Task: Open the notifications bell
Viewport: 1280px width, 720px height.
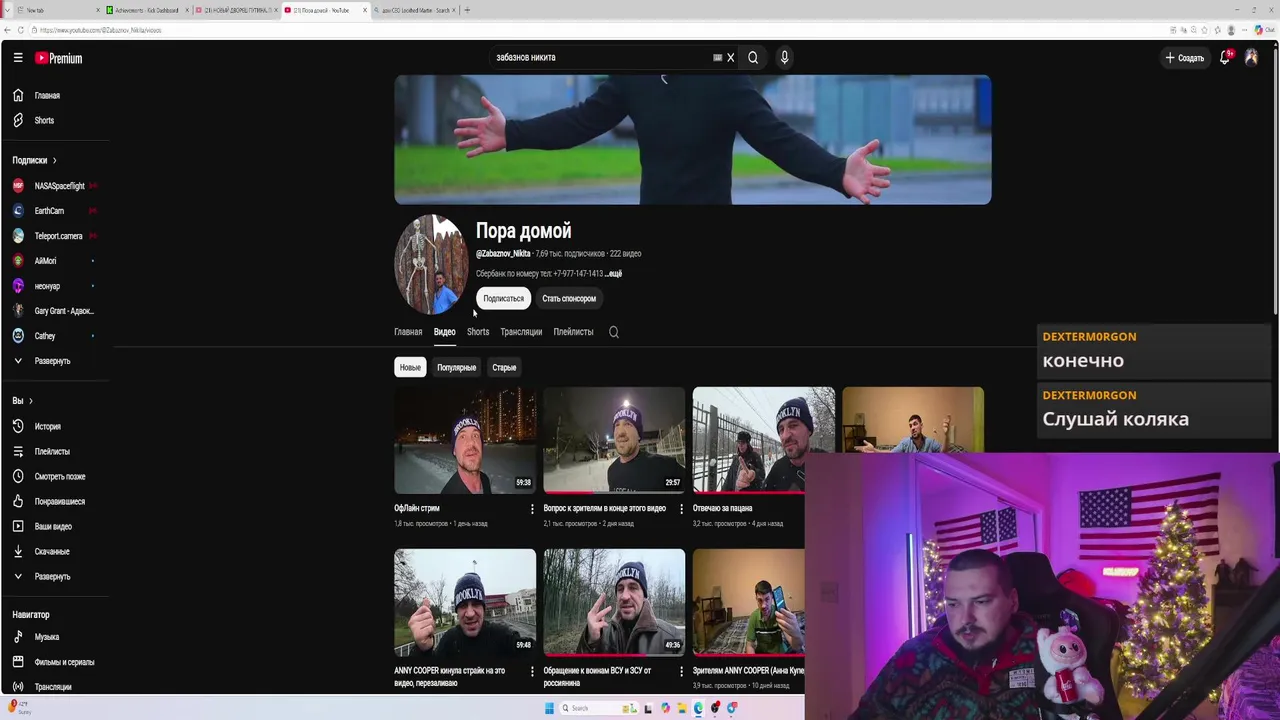Action: (1225, 58)
